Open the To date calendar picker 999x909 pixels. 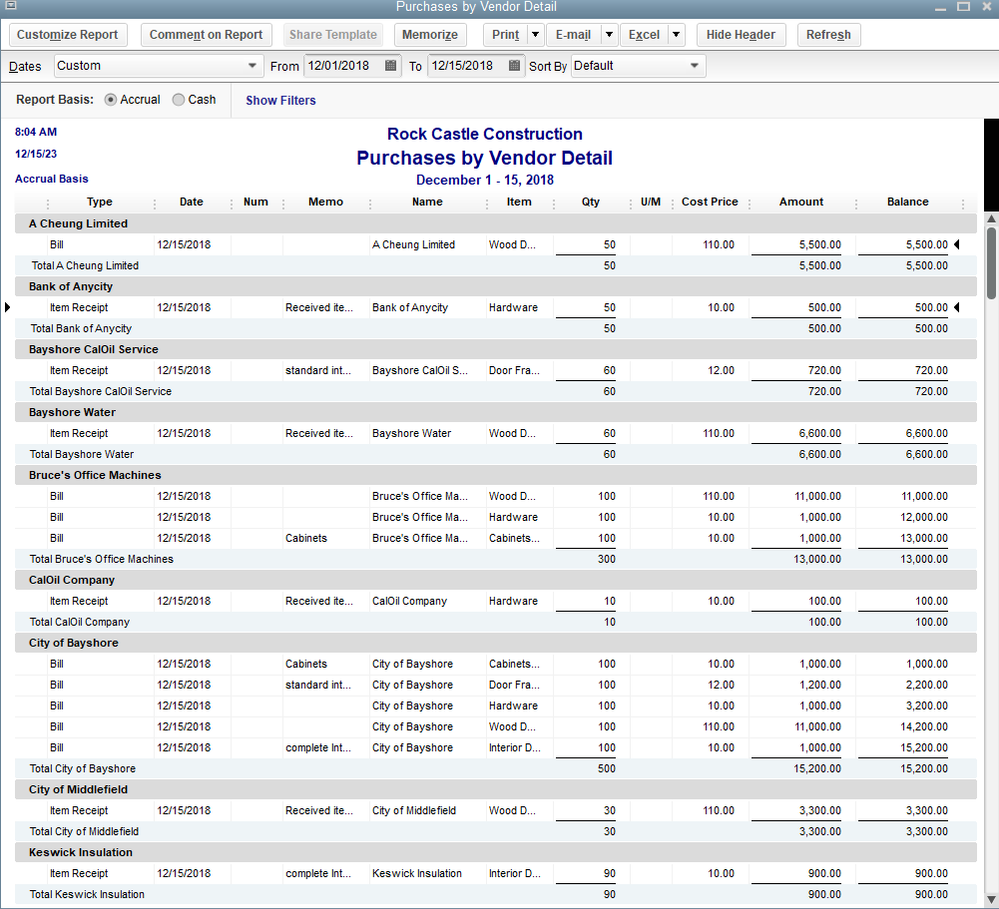(515, 66)
